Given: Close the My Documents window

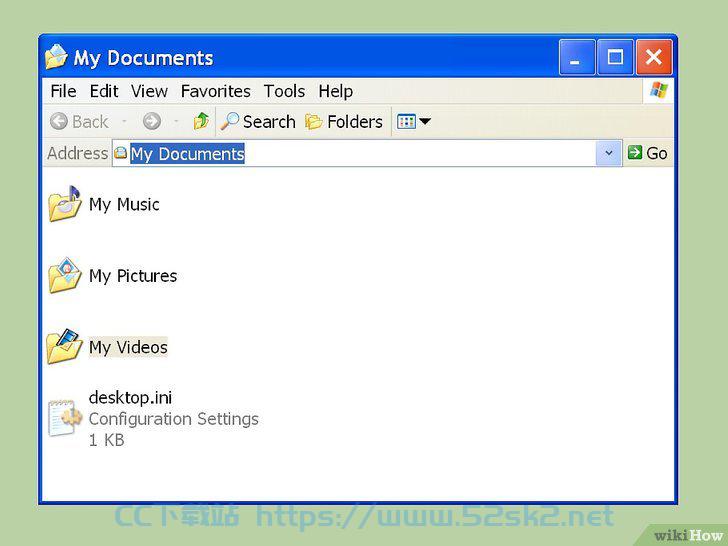Looking at the screenshot, I should click(654, 58).
